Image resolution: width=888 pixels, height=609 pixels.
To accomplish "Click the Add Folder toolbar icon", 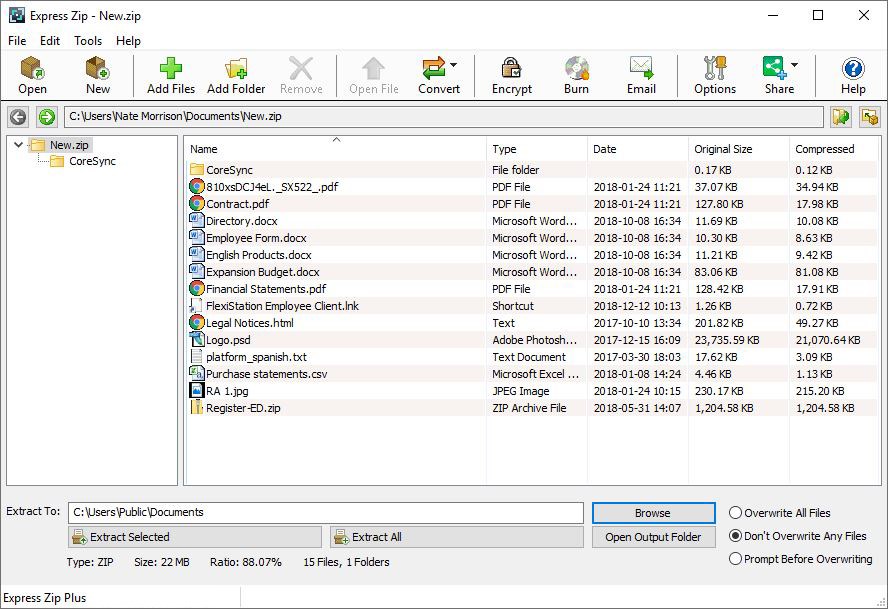I will (x=236, y=69).
